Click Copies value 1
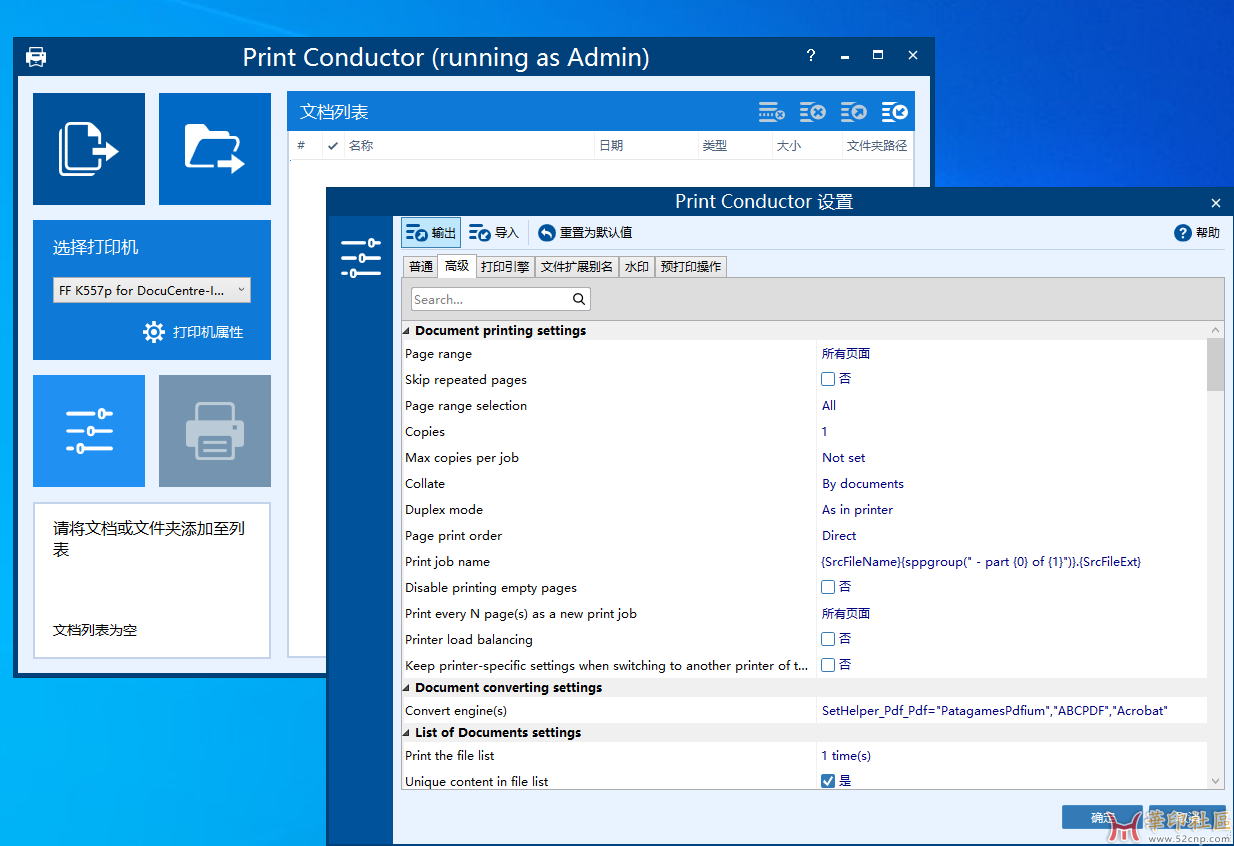The image size is (1234, 846). point(825,431)
